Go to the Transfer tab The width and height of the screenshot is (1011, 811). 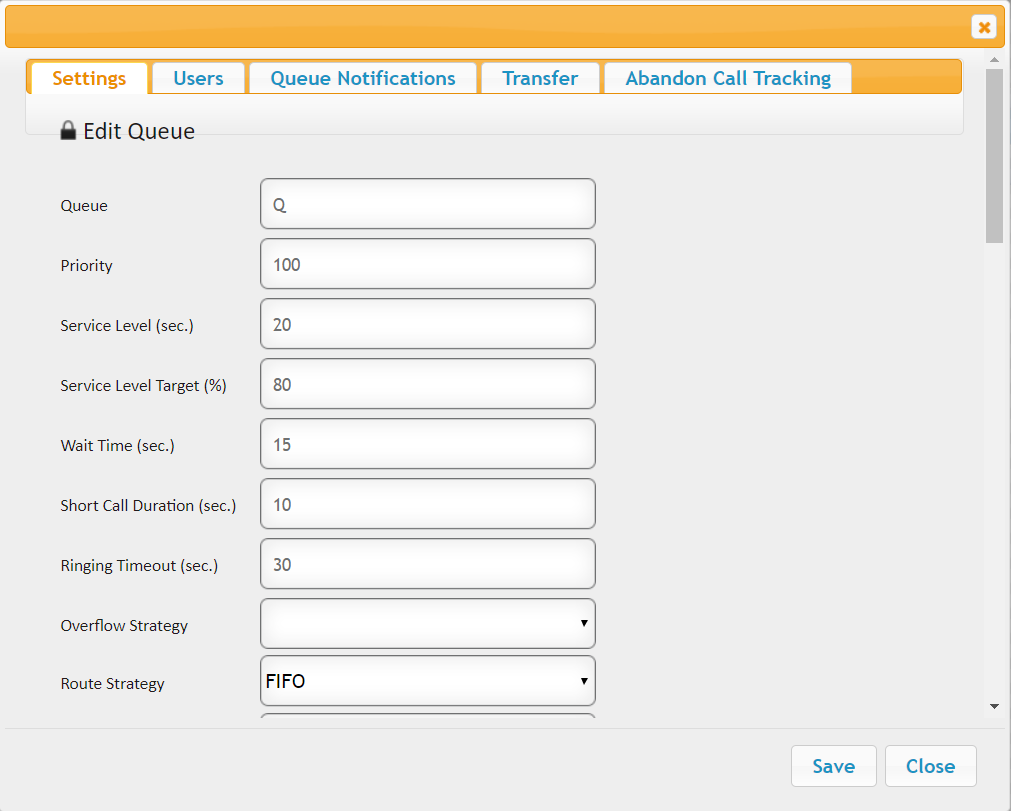click(540, 78)
